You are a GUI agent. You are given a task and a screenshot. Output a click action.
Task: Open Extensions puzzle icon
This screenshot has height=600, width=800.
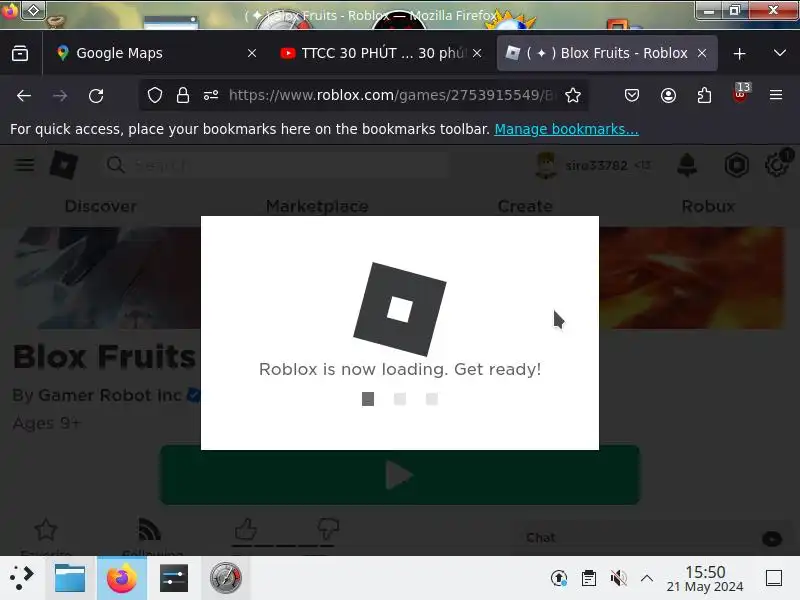point(704,95)
